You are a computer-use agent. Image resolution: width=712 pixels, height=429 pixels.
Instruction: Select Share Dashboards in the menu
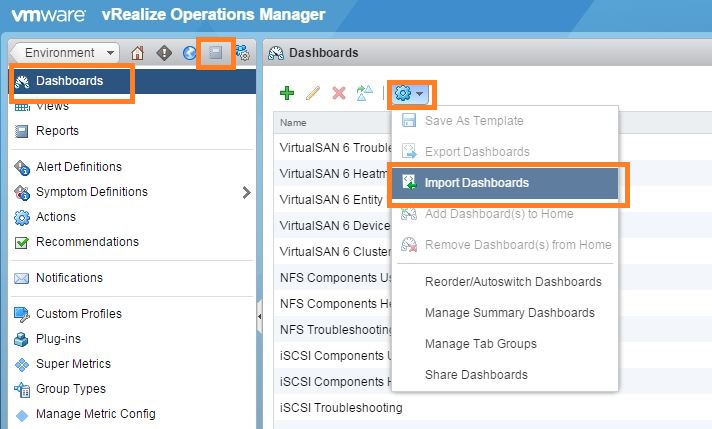tap(476, 375)
